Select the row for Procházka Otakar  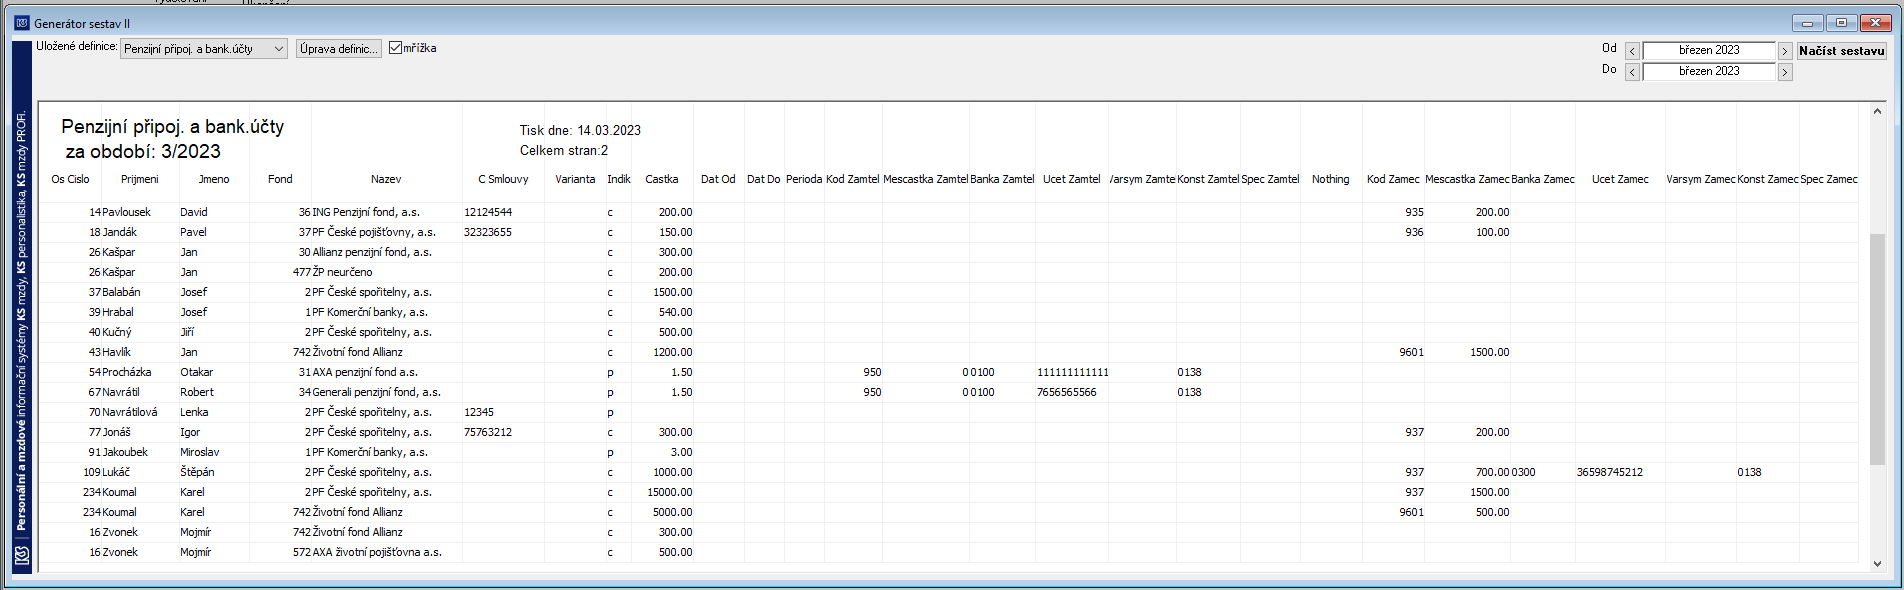[948, 372]
